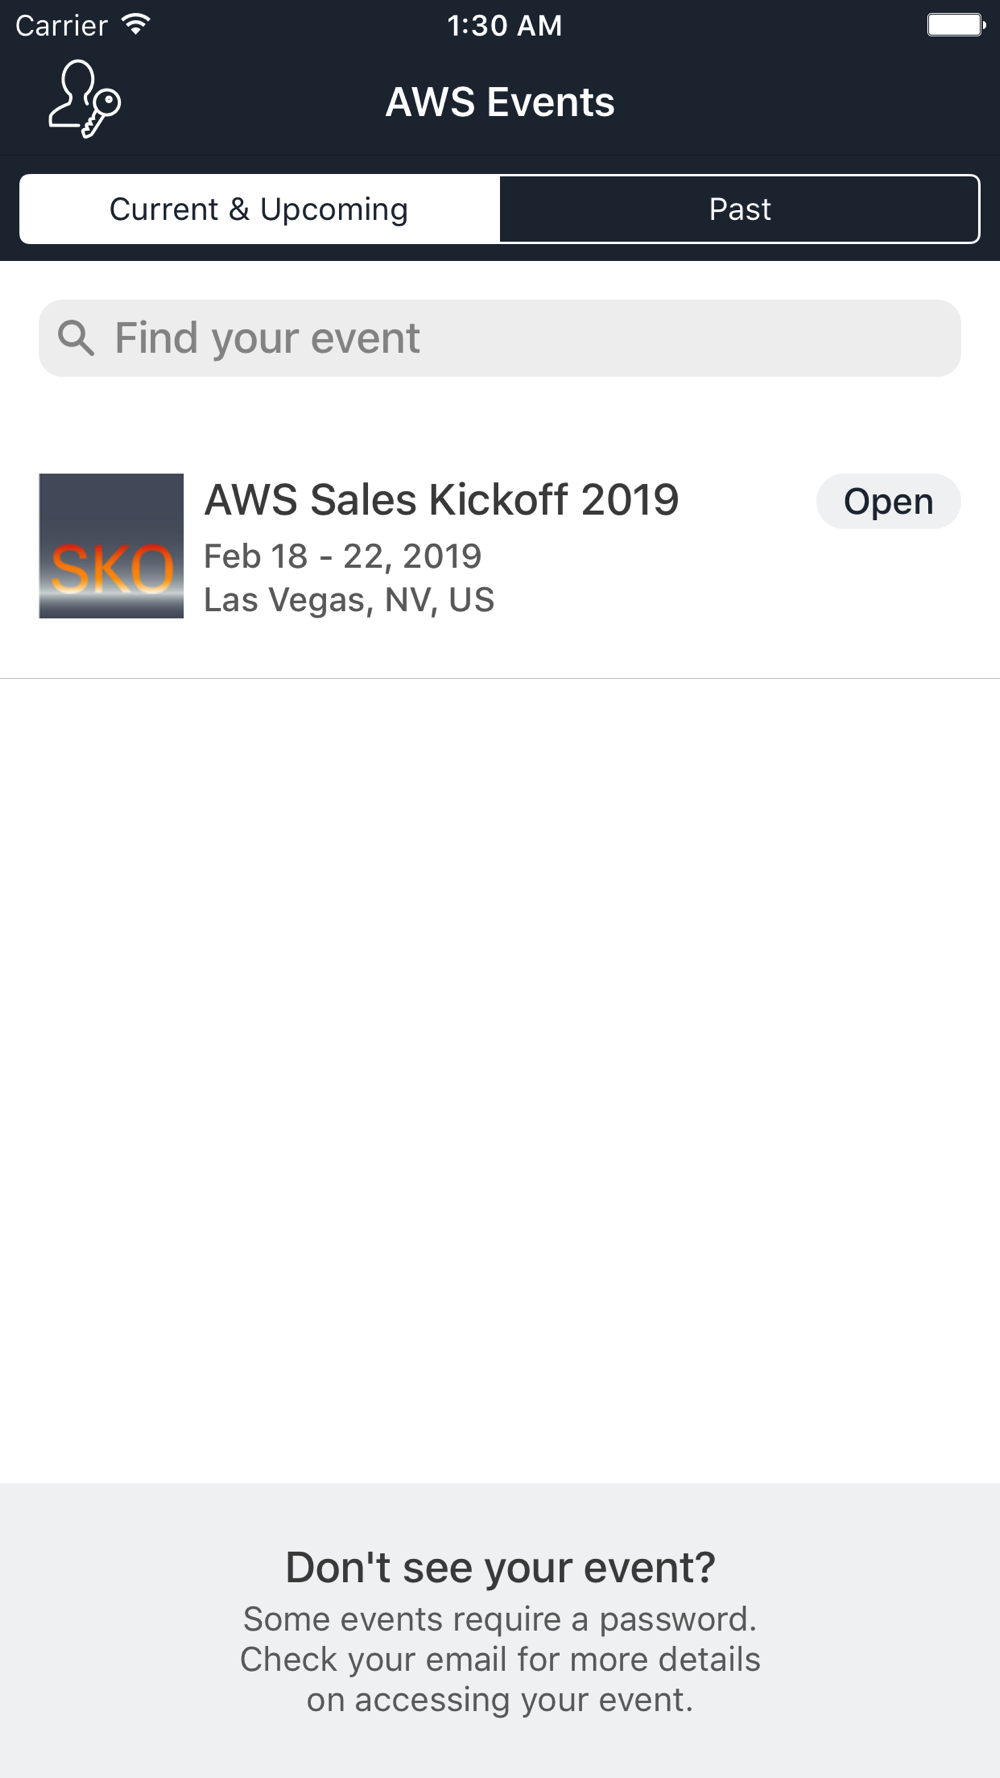The height and width of the screenshot is (1778, 1000).
Task: Tap the Open button for Sales Kickoff
Action: point(888,501)
